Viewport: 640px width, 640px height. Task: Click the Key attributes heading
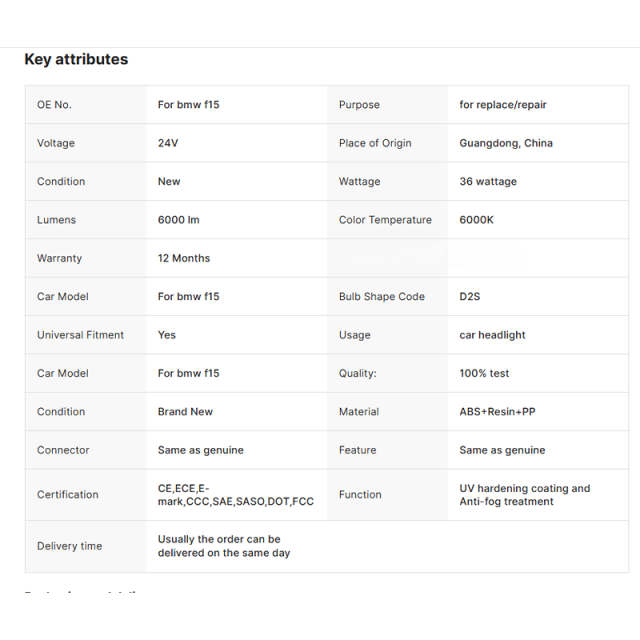[76, 60]
